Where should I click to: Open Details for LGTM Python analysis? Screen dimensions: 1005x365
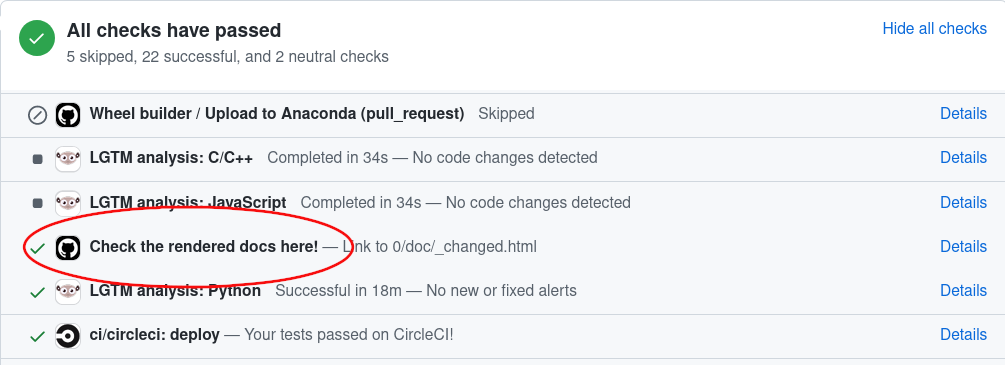(x=963, y=291)
